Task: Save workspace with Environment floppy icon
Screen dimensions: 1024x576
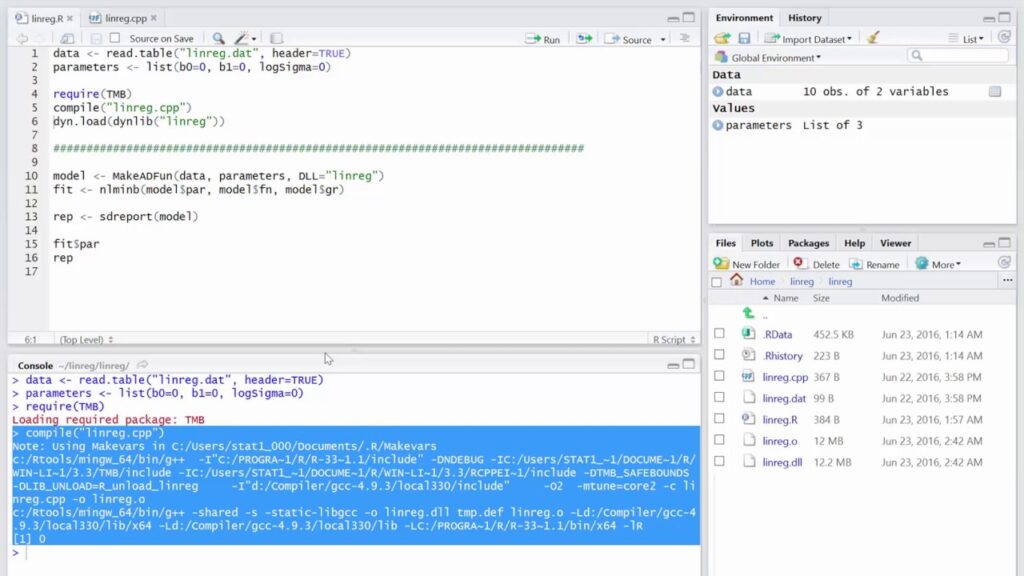Action: (744, 39)
